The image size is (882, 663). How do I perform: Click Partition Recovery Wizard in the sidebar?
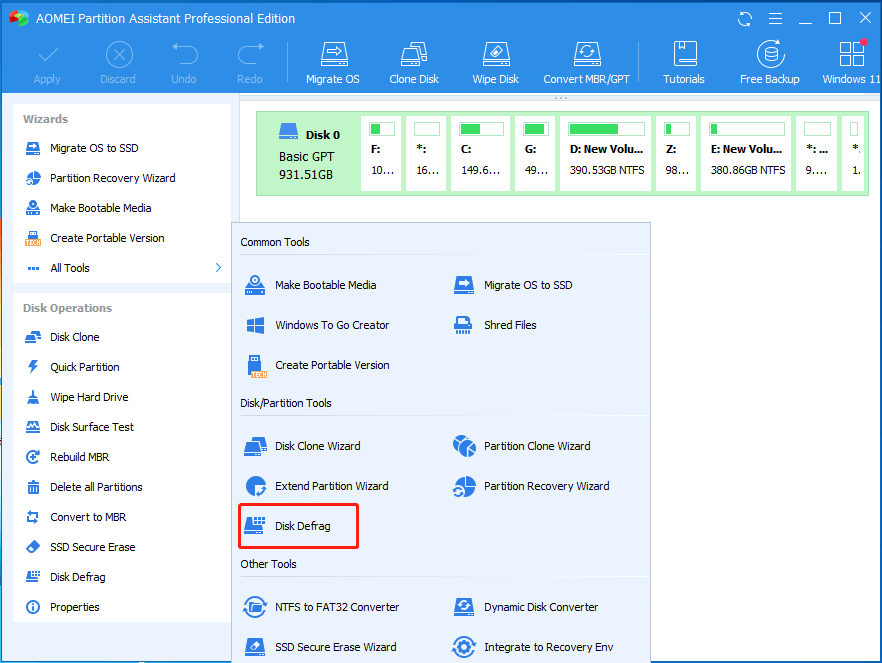[112, 178]
